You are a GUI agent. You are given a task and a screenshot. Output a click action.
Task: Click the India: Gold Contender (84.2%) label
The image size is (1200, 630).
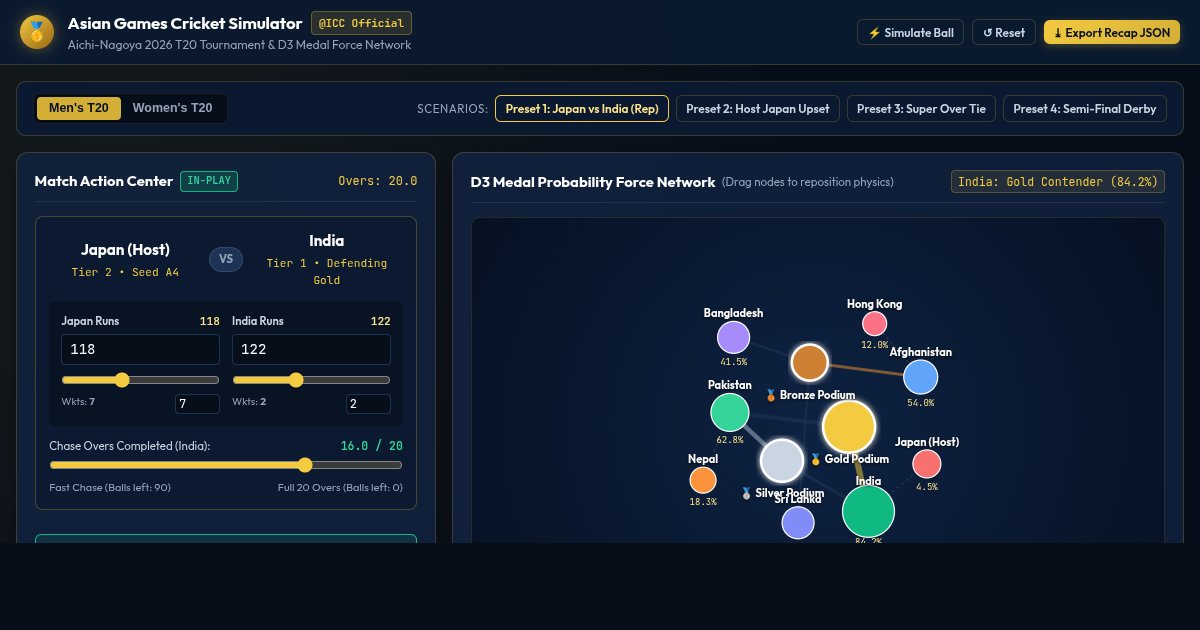pyautogui.click(x=1058, y=182)
